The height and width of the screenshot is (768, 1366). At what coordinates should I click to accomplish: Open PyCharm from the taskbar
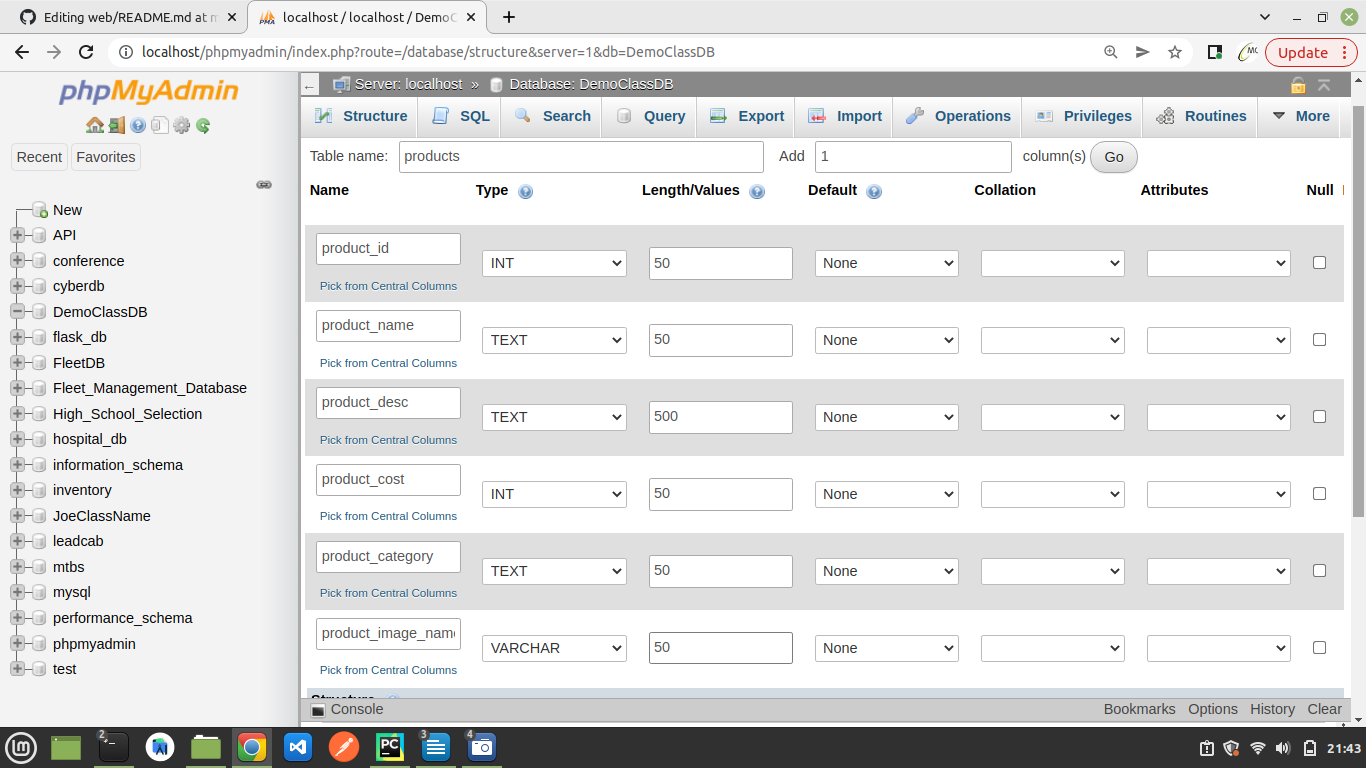coord(390,747)
